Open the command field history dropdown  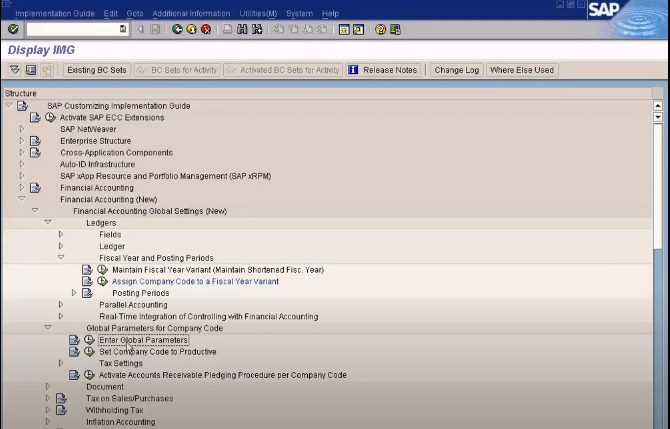pyautogui.click(x=123, y=29)
